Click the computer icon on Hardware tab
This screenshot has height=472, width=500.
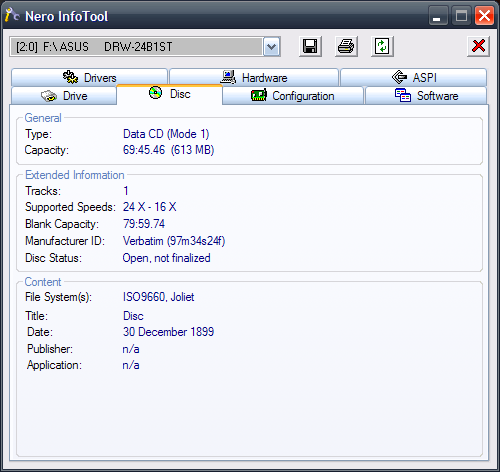click(x=228, y=77)
